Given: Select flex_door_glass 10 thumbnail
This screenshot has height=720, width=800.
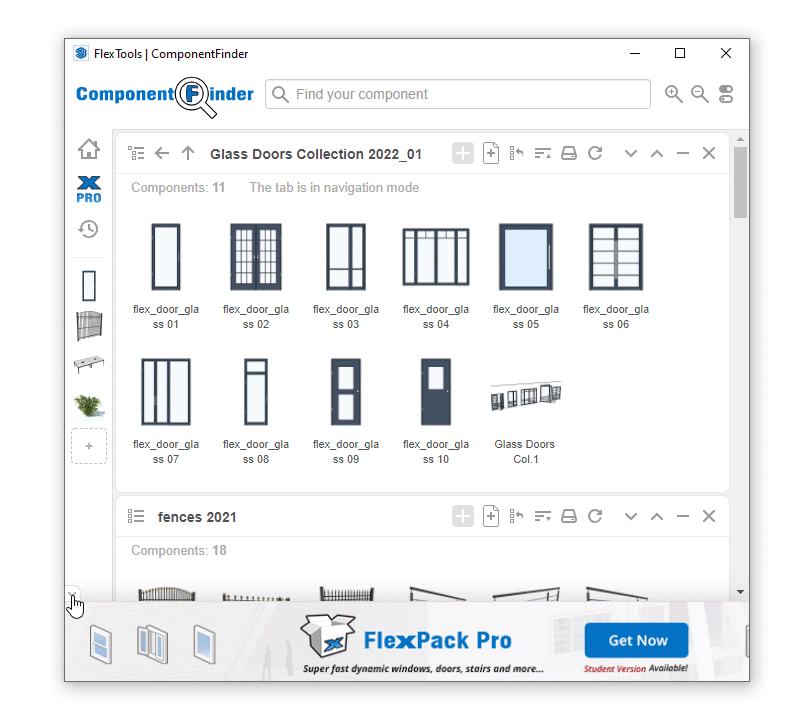Looking at the screenshot, I should pyautogui.click(x=436, y=392).
